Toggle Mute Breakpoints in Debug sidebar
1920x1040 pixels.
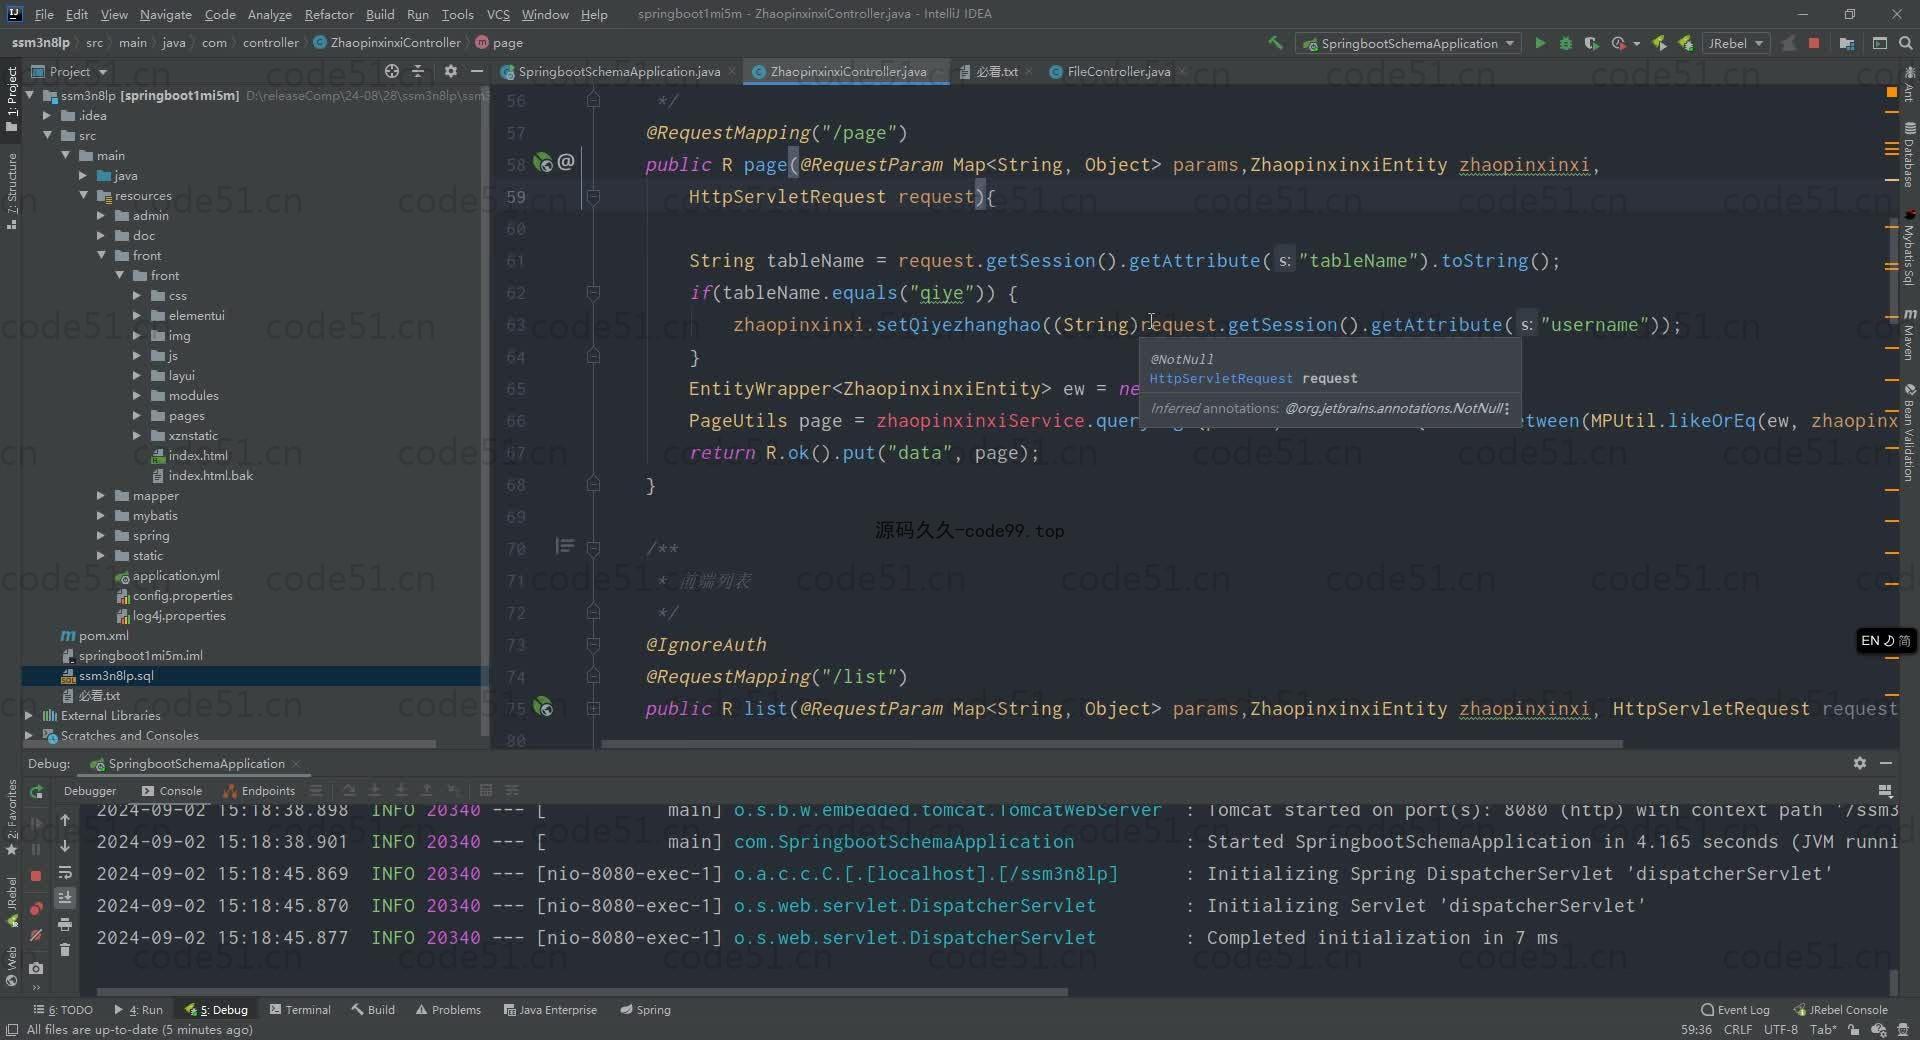[x=36, y=935]
